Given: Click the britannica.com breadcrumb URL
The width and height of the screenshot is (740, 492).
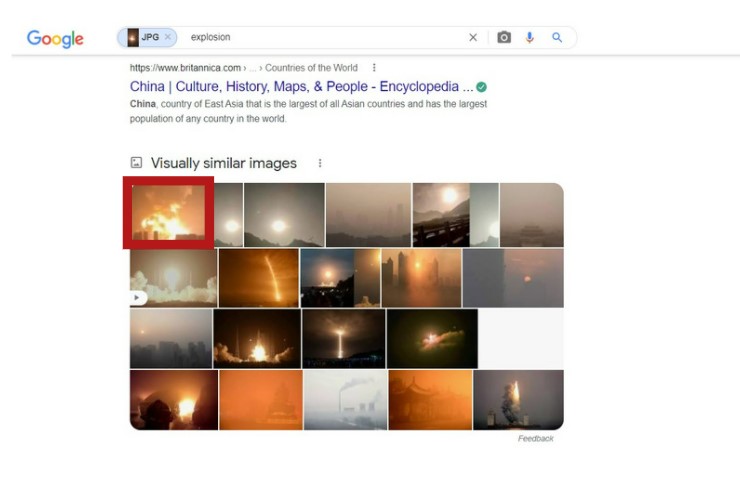Looking at the screenshot, I should coord(185,67).
